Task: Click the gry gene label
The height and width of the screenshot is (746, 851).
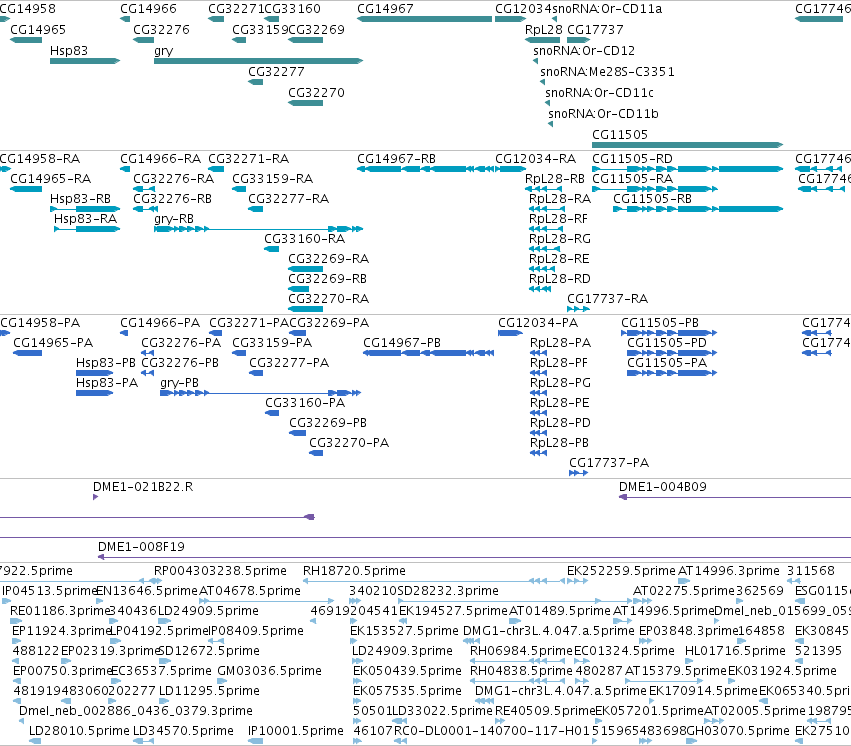Action: (163, 51)
